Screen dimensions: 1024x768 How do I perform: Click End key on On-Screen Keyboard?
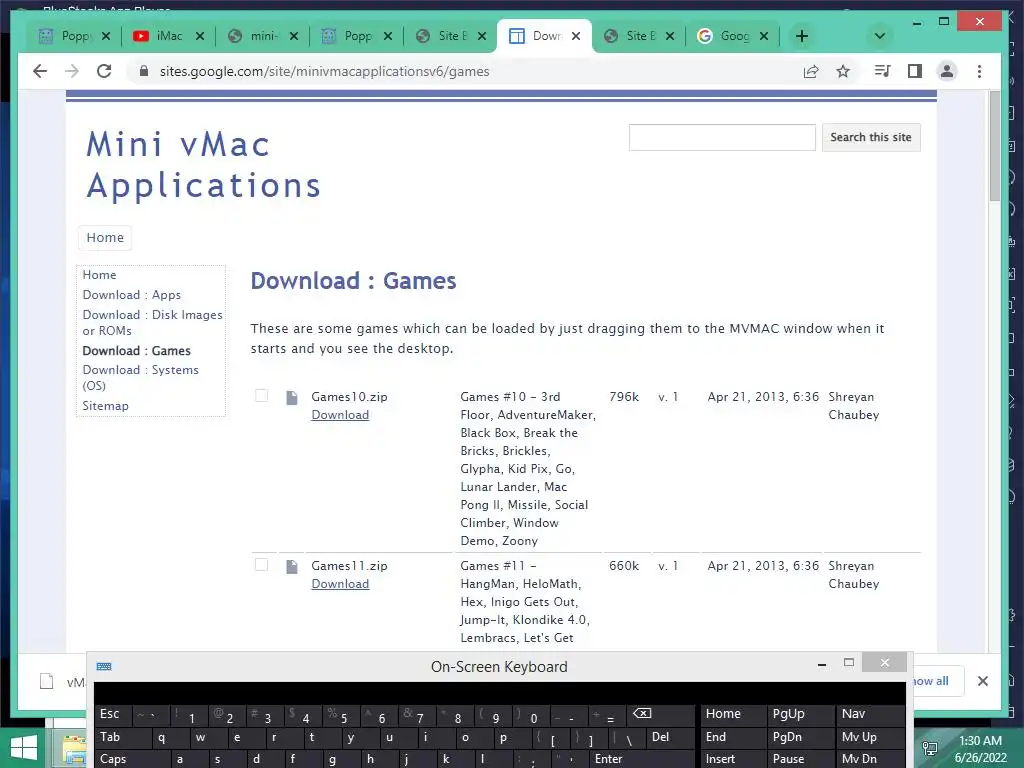(733, 737)
